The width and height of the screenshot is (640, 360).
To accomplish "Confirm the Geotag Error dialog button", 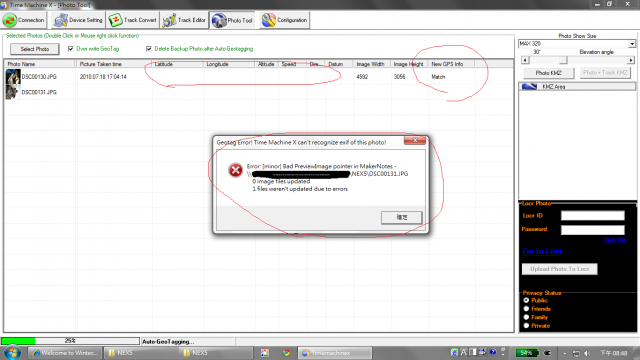I will 402,218.
